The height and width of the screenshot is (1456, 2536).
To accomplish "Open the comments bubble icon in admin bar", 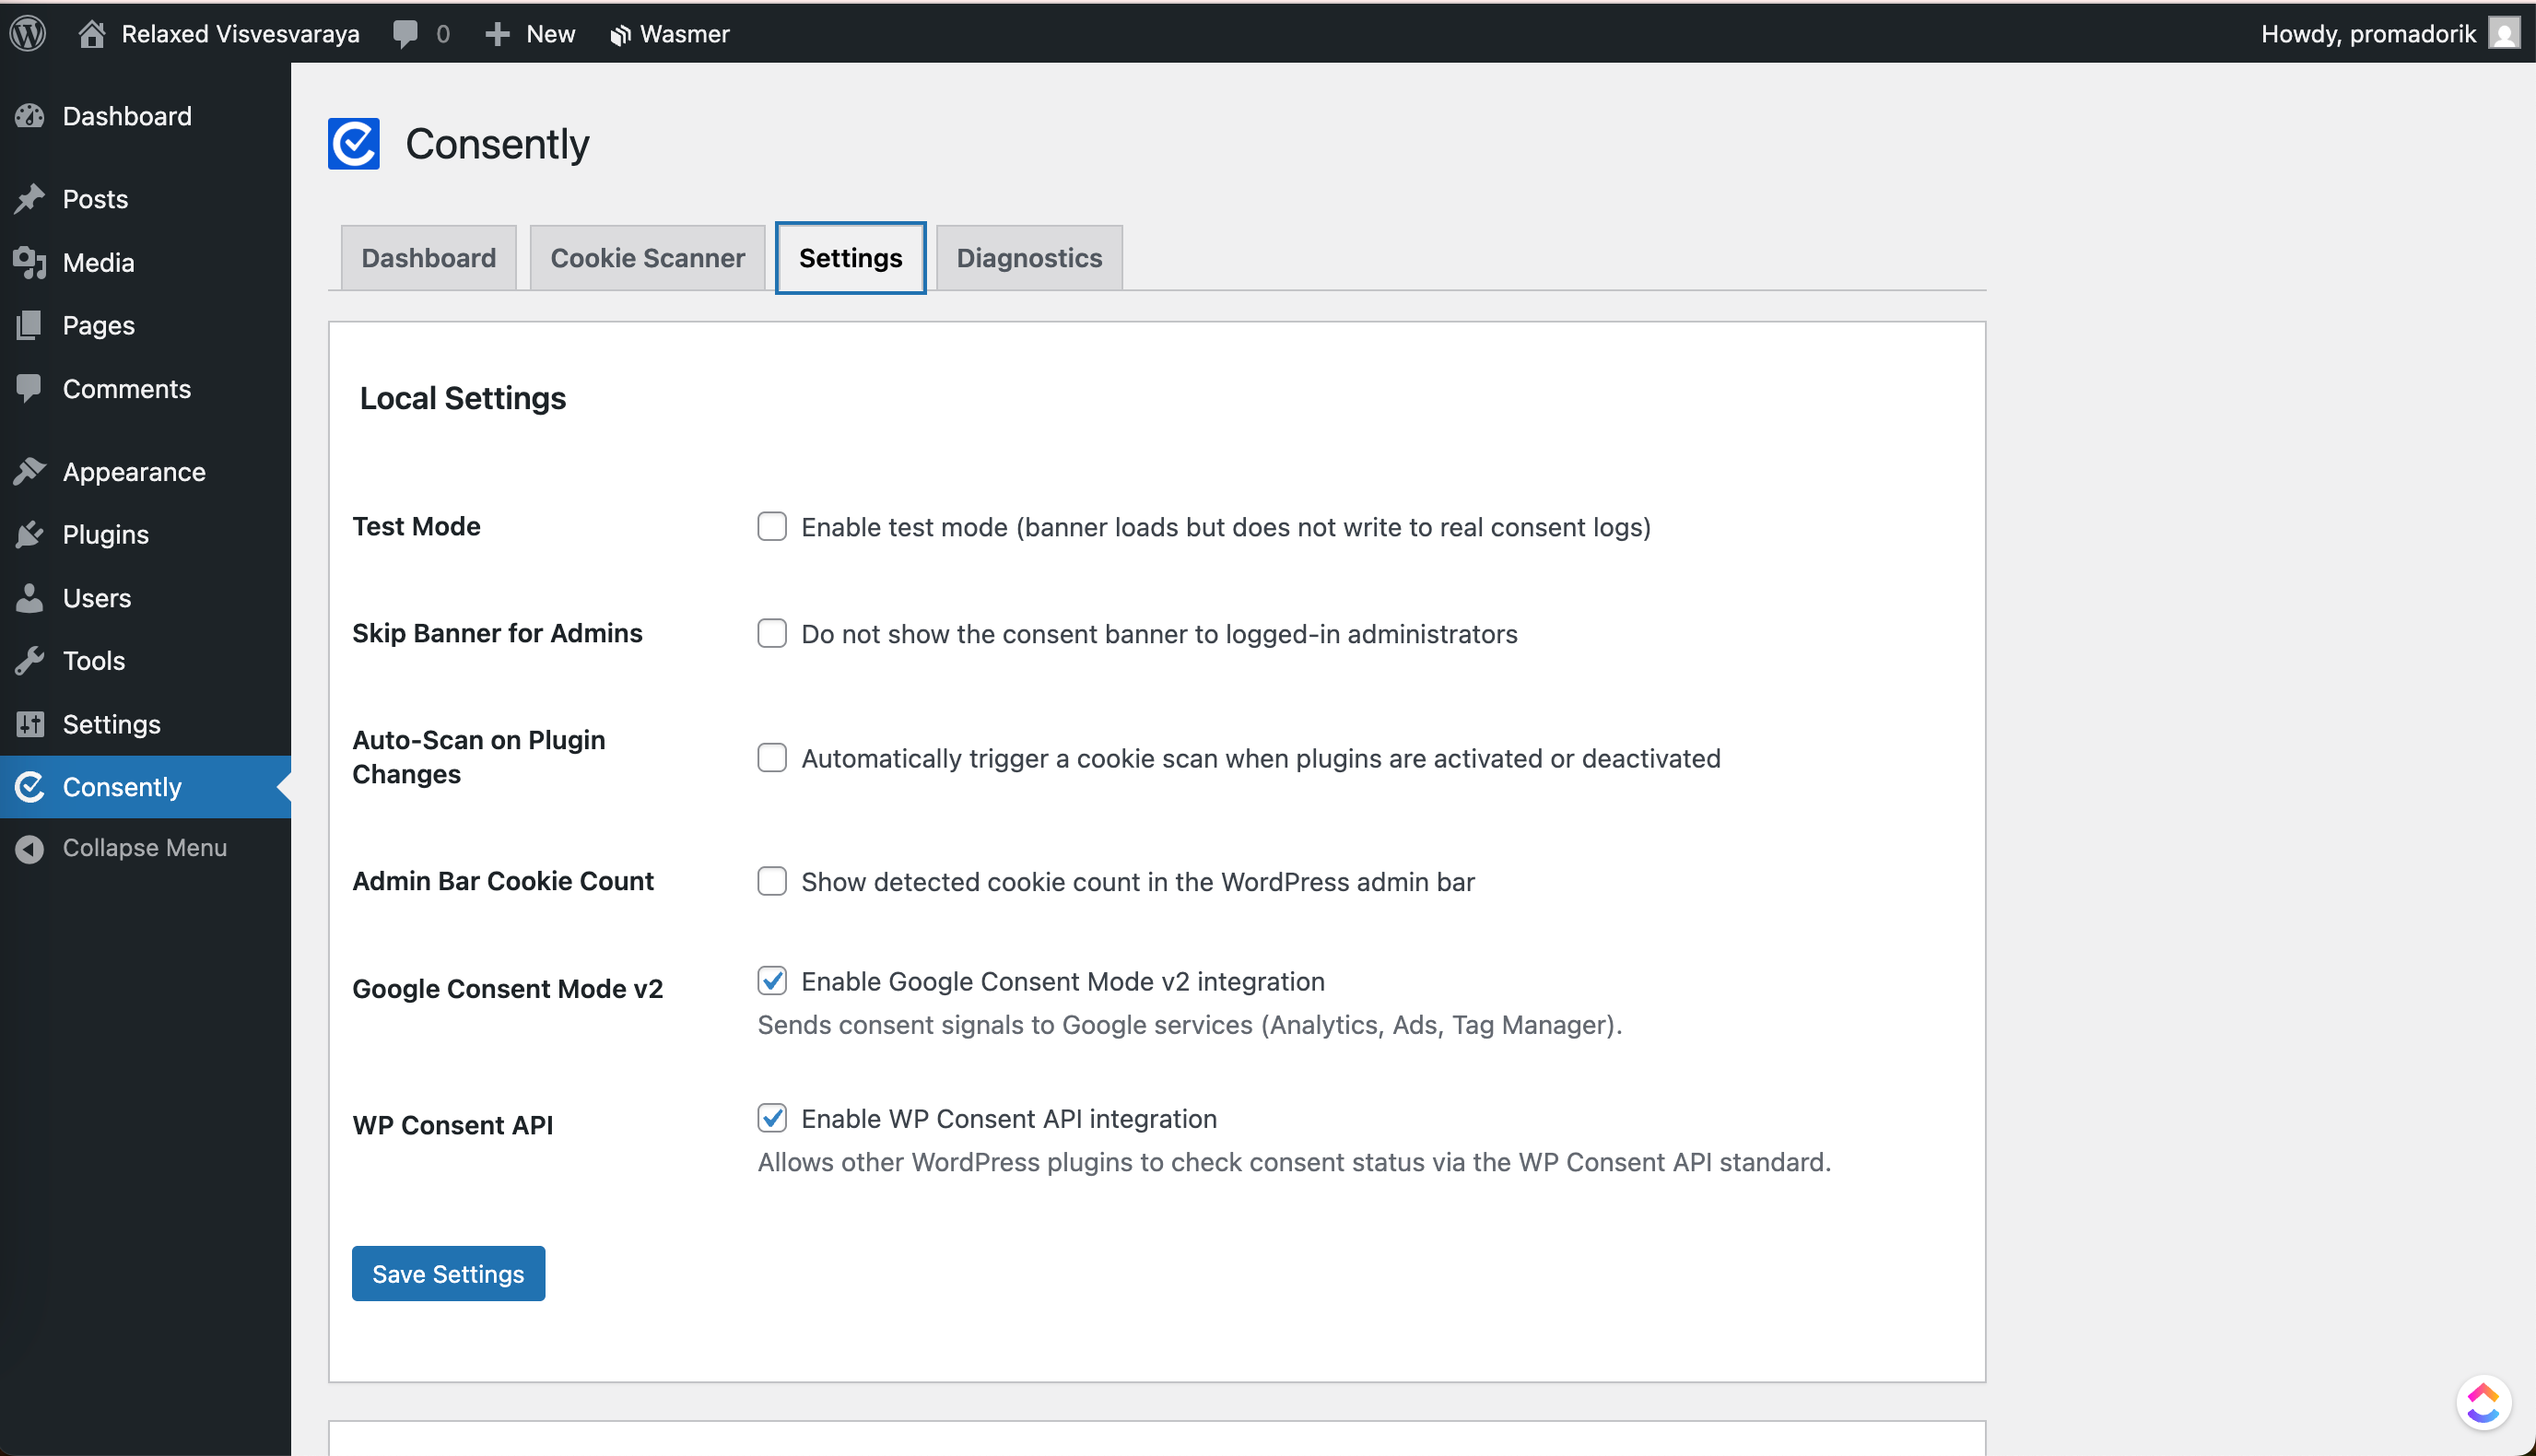I will (x=405, y=33).
